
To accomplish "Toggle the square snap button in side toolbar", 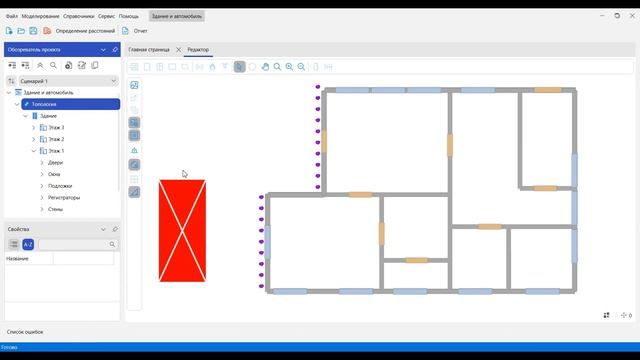I will 134,135.
